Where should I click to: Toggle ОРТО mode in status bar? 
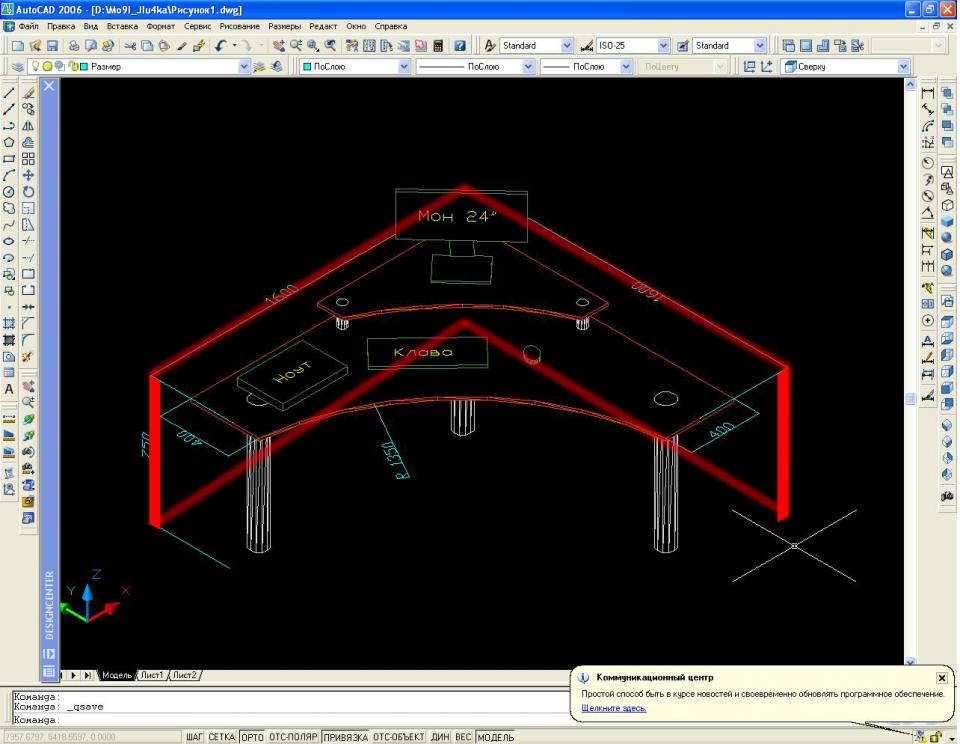click(x=252, y=737)
